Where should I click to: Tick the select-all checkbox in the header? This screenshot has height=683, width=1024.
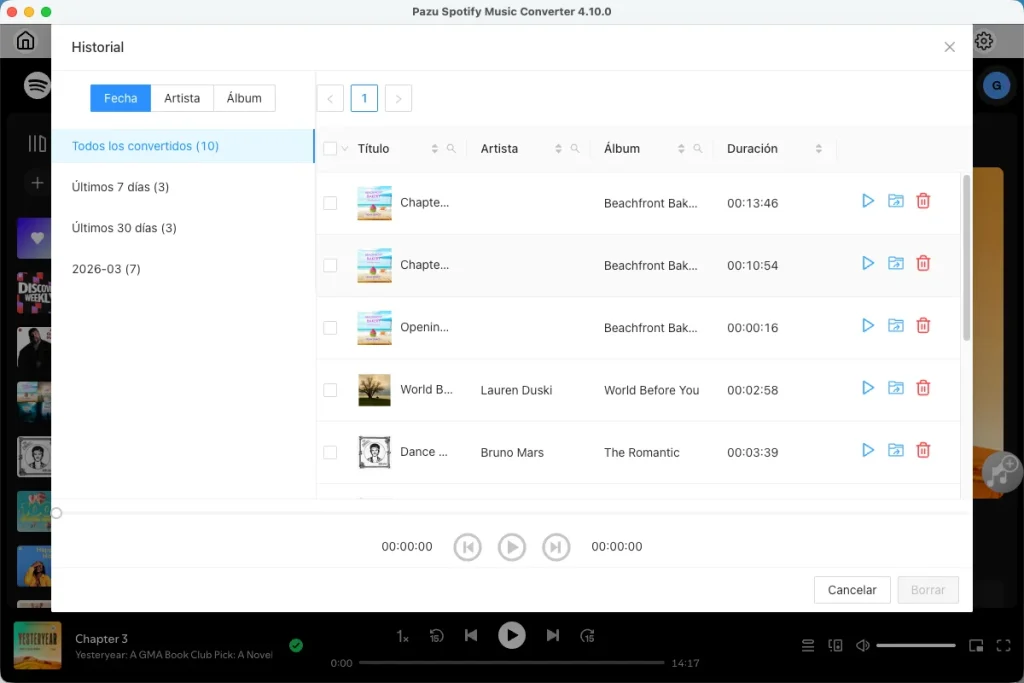tap(330, 149)
